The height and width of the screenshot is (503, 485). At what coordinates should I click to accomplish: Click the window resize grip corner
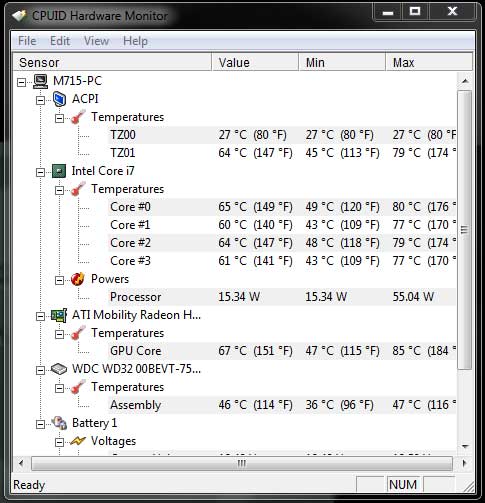coord(469,486)
